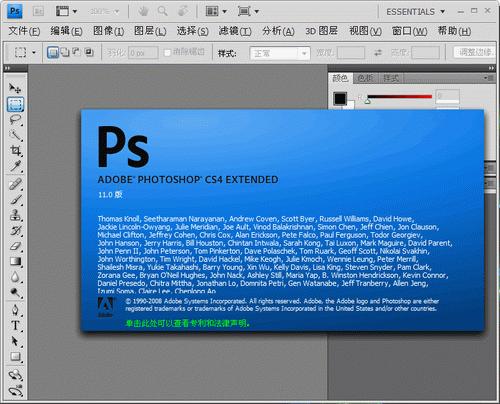Screen dimensions: 500x404
Task: Expand the toolbox double-arrow
Action: click(7, 68)
